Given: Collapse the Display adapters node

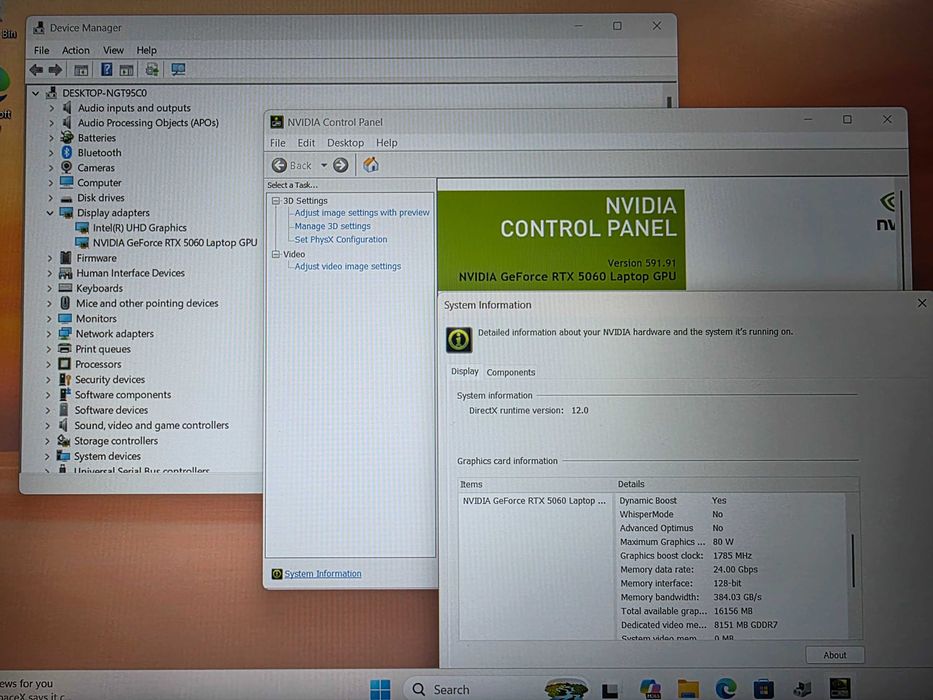Looking at the screenshot, I should (x=50, y=212).
